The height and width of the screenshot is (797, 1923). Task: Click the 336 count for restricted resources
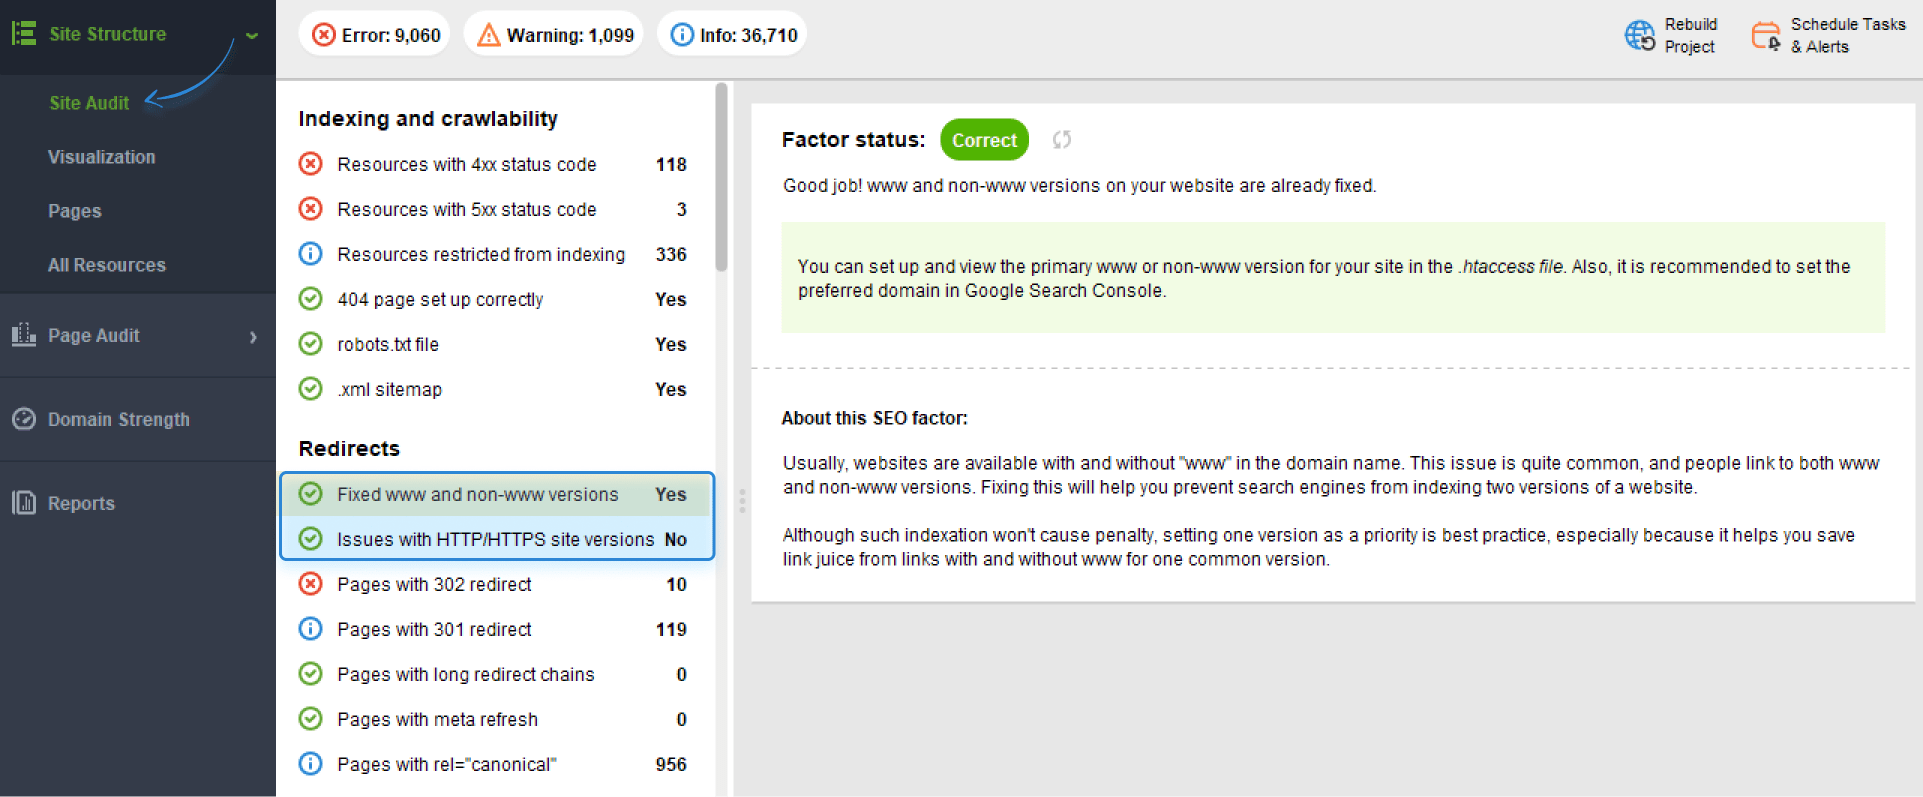click(x=671, y=254)
